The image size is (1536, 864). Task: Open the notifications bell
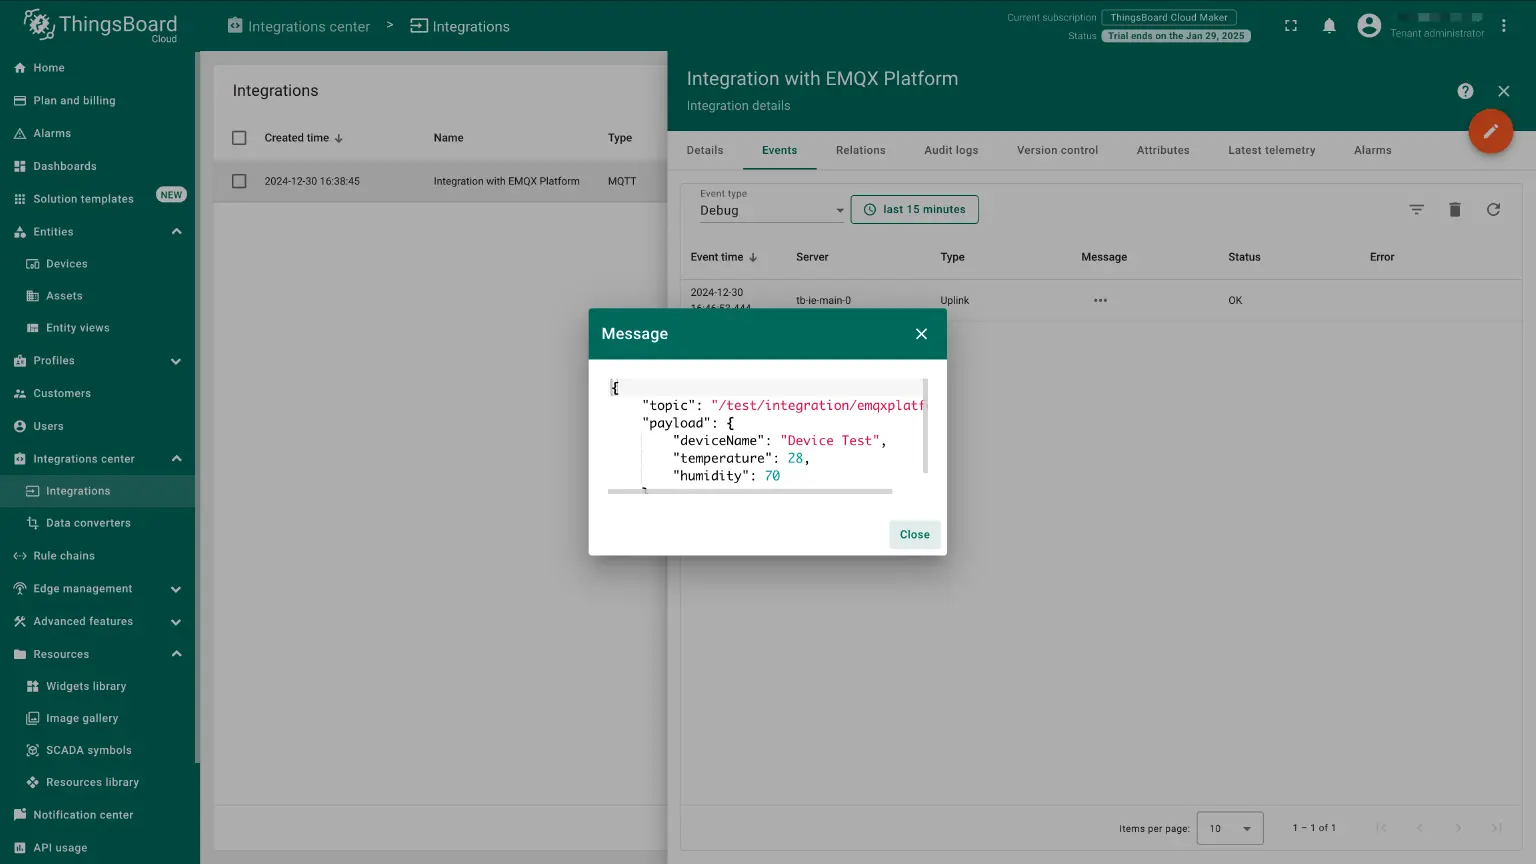click(x=1329, y=25)
